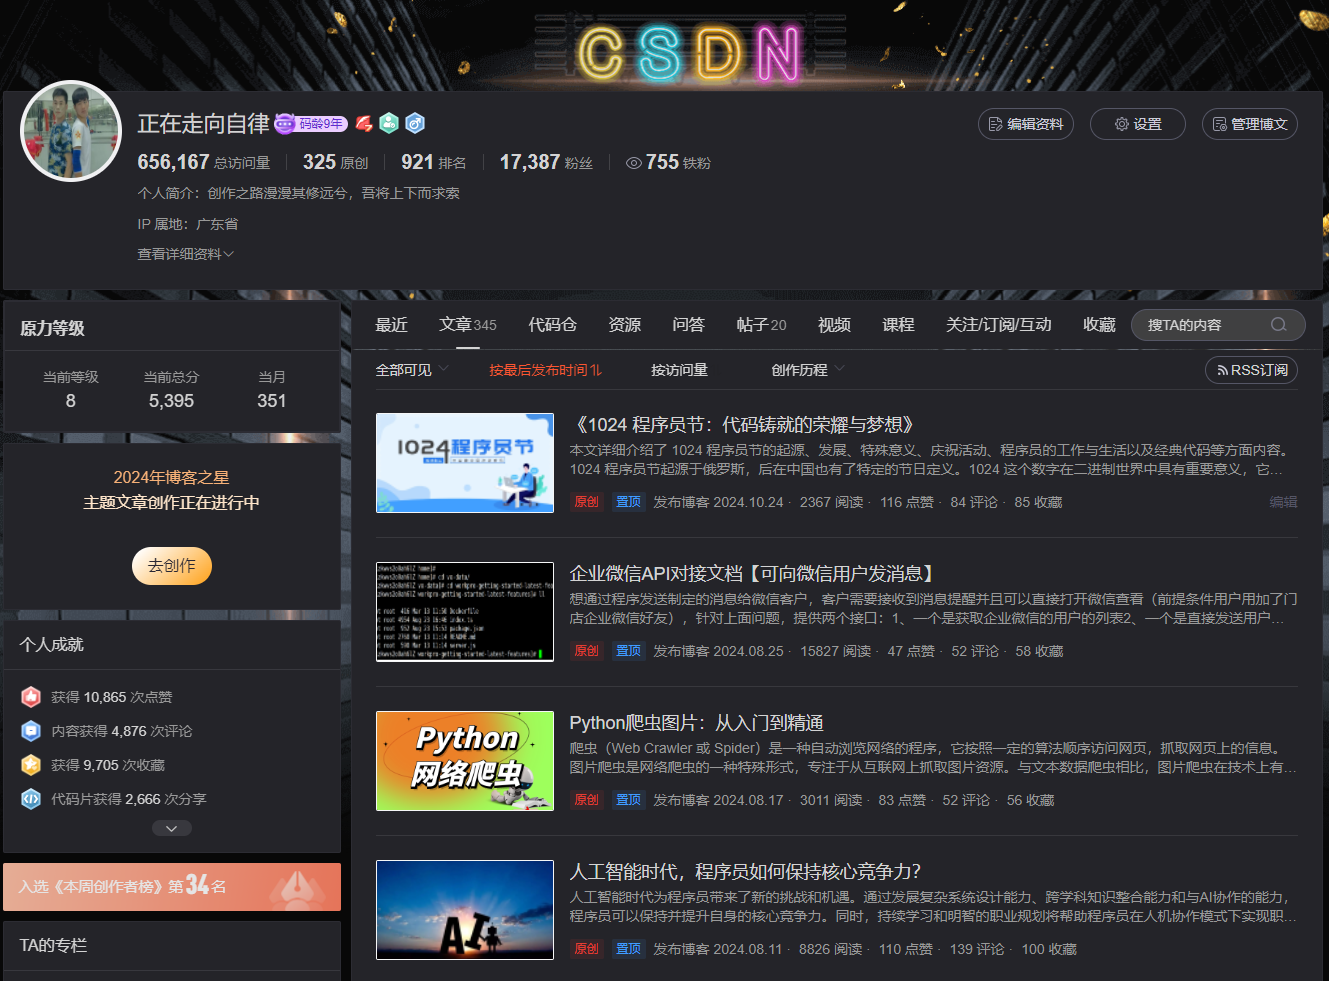The image size is (1329, 981).
Task: Switch to the 最近 tab
Action: click(x=391, y=325)
